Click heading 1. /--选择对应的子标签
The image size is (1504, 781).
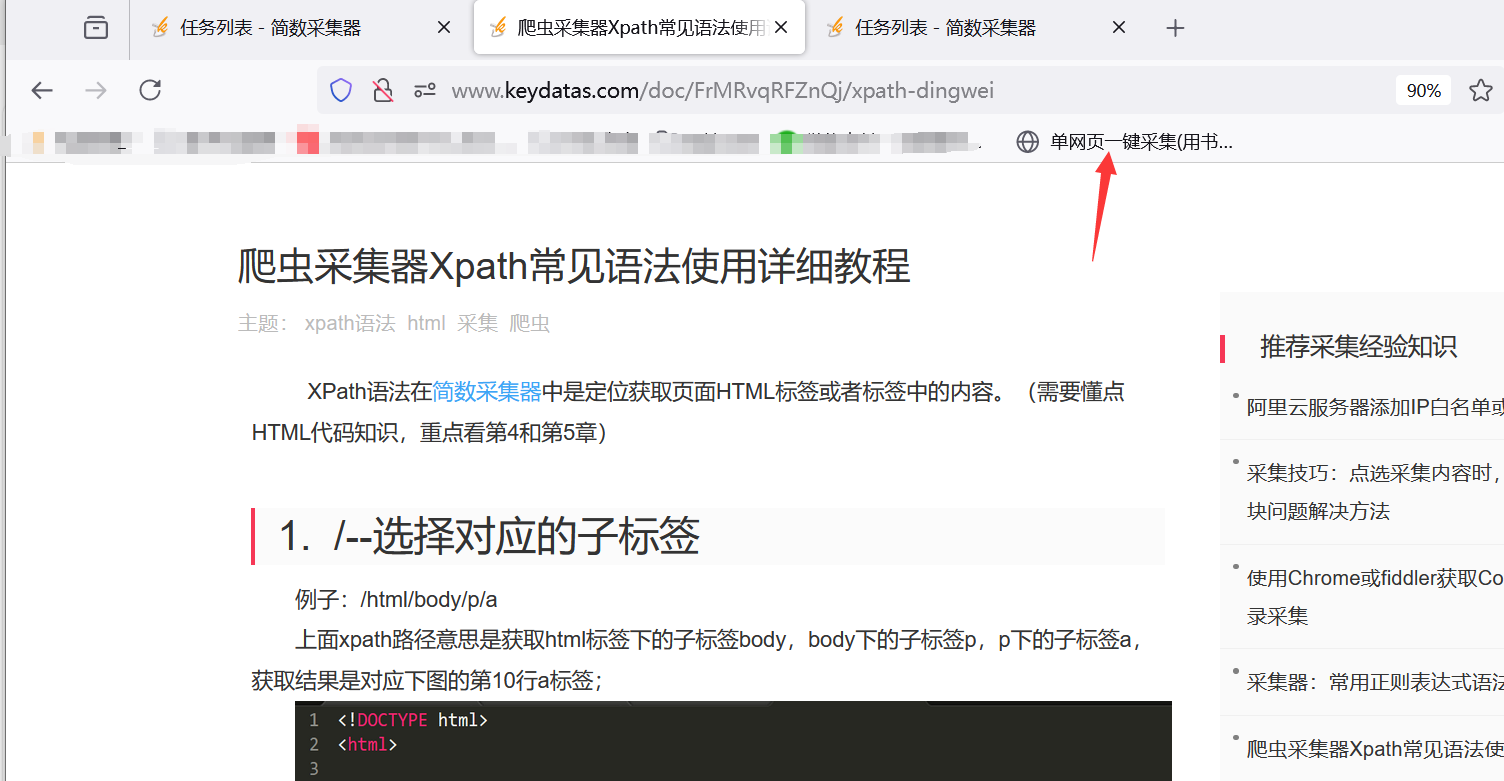click(x=489, y=537)
